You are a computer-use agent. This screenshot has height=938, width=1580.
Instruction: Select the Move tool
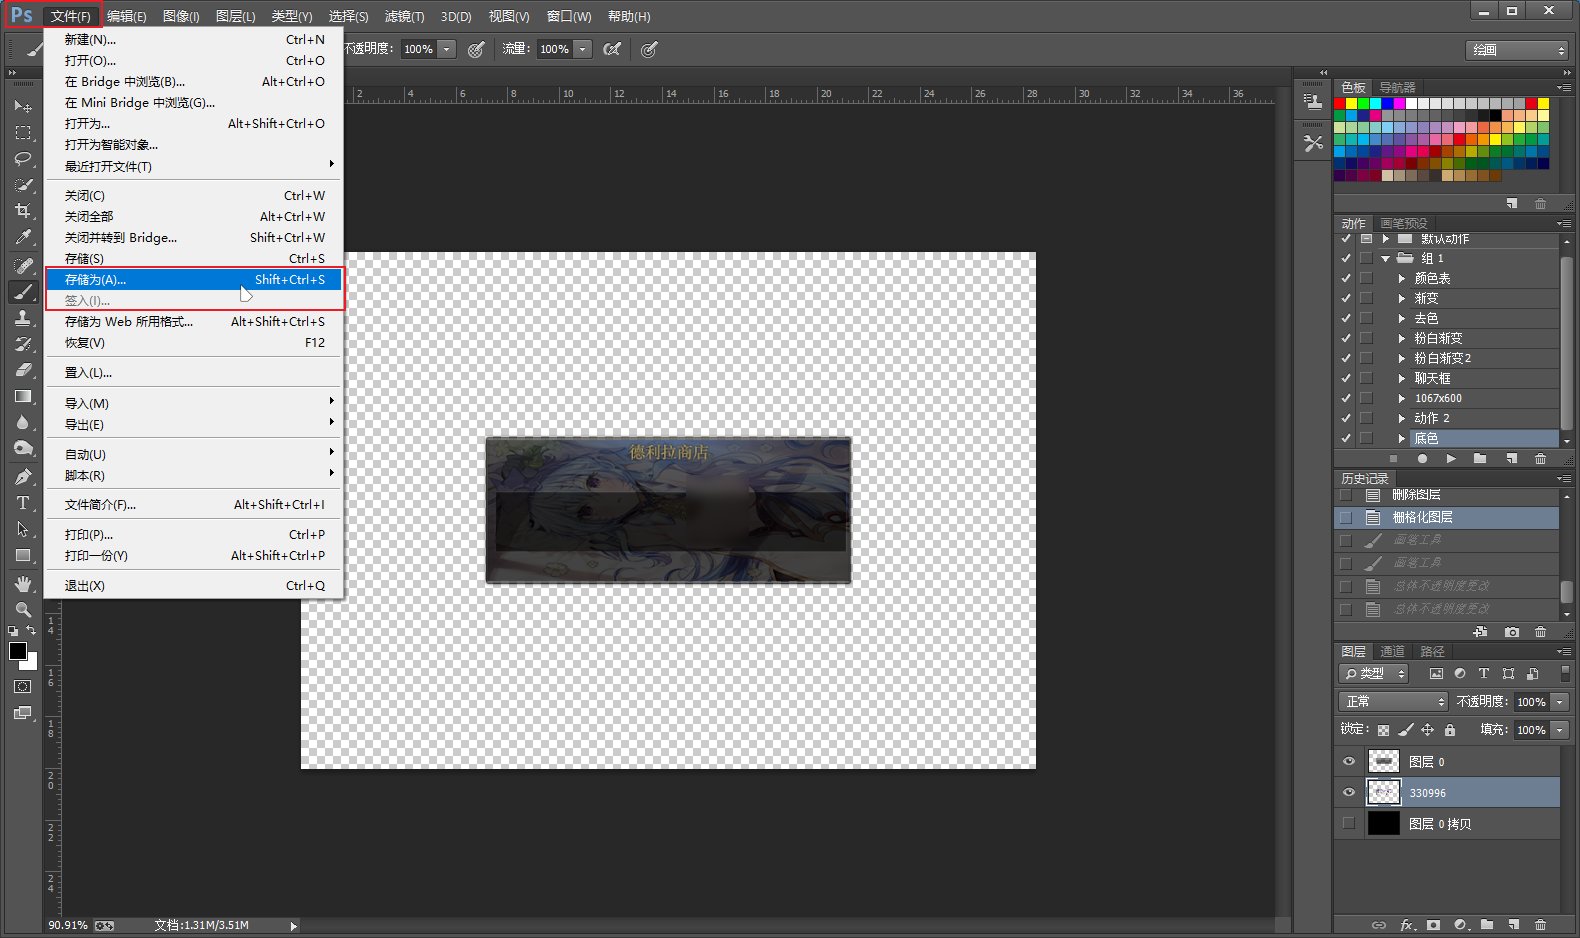[23, 106]
